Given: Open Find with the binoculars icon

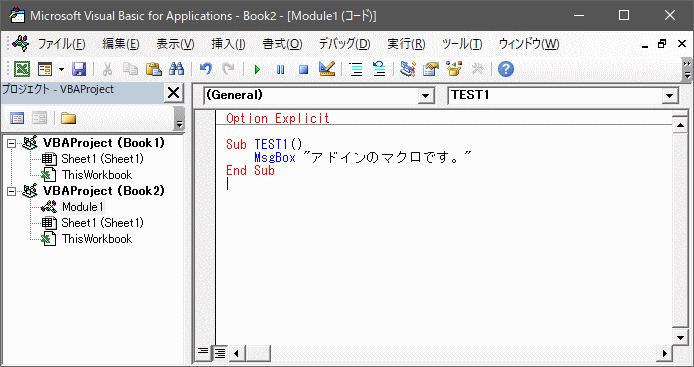Looking at the screenshot, I should [x=176, y=69].
